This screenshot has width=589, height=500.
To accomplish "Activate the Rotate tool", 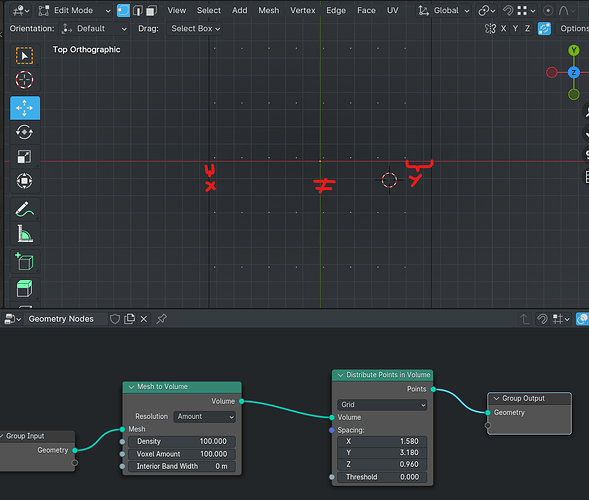I will tap(24, 132).
